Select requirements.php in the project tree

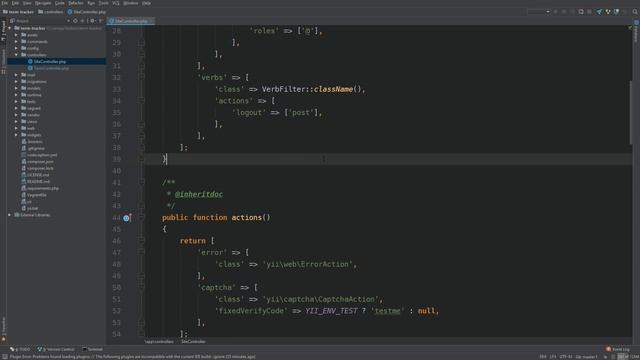click(43, 188)
